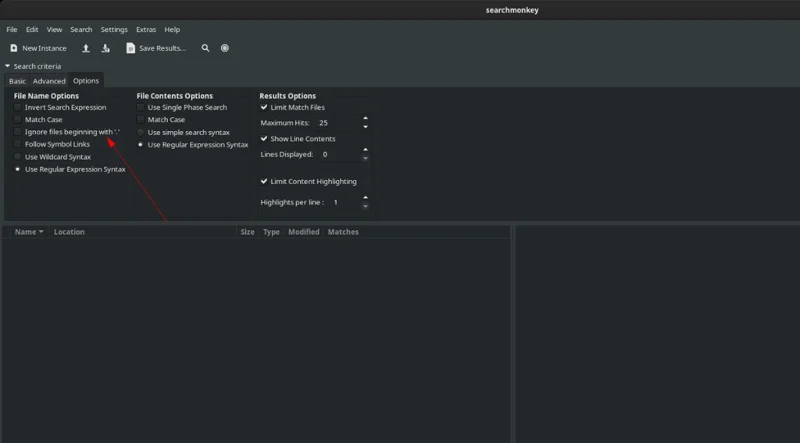800x443 pixels.
Task: Sort results by Name column
Action: 29,232
